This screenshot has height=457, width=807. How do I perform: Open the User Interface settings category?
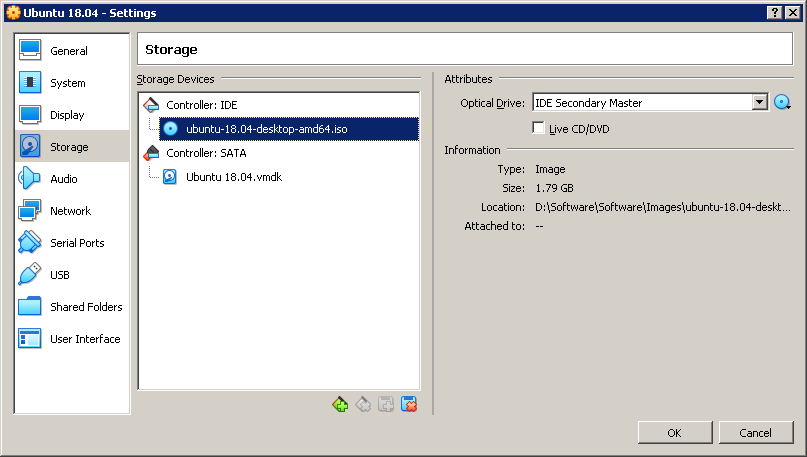tap(72, 338)
